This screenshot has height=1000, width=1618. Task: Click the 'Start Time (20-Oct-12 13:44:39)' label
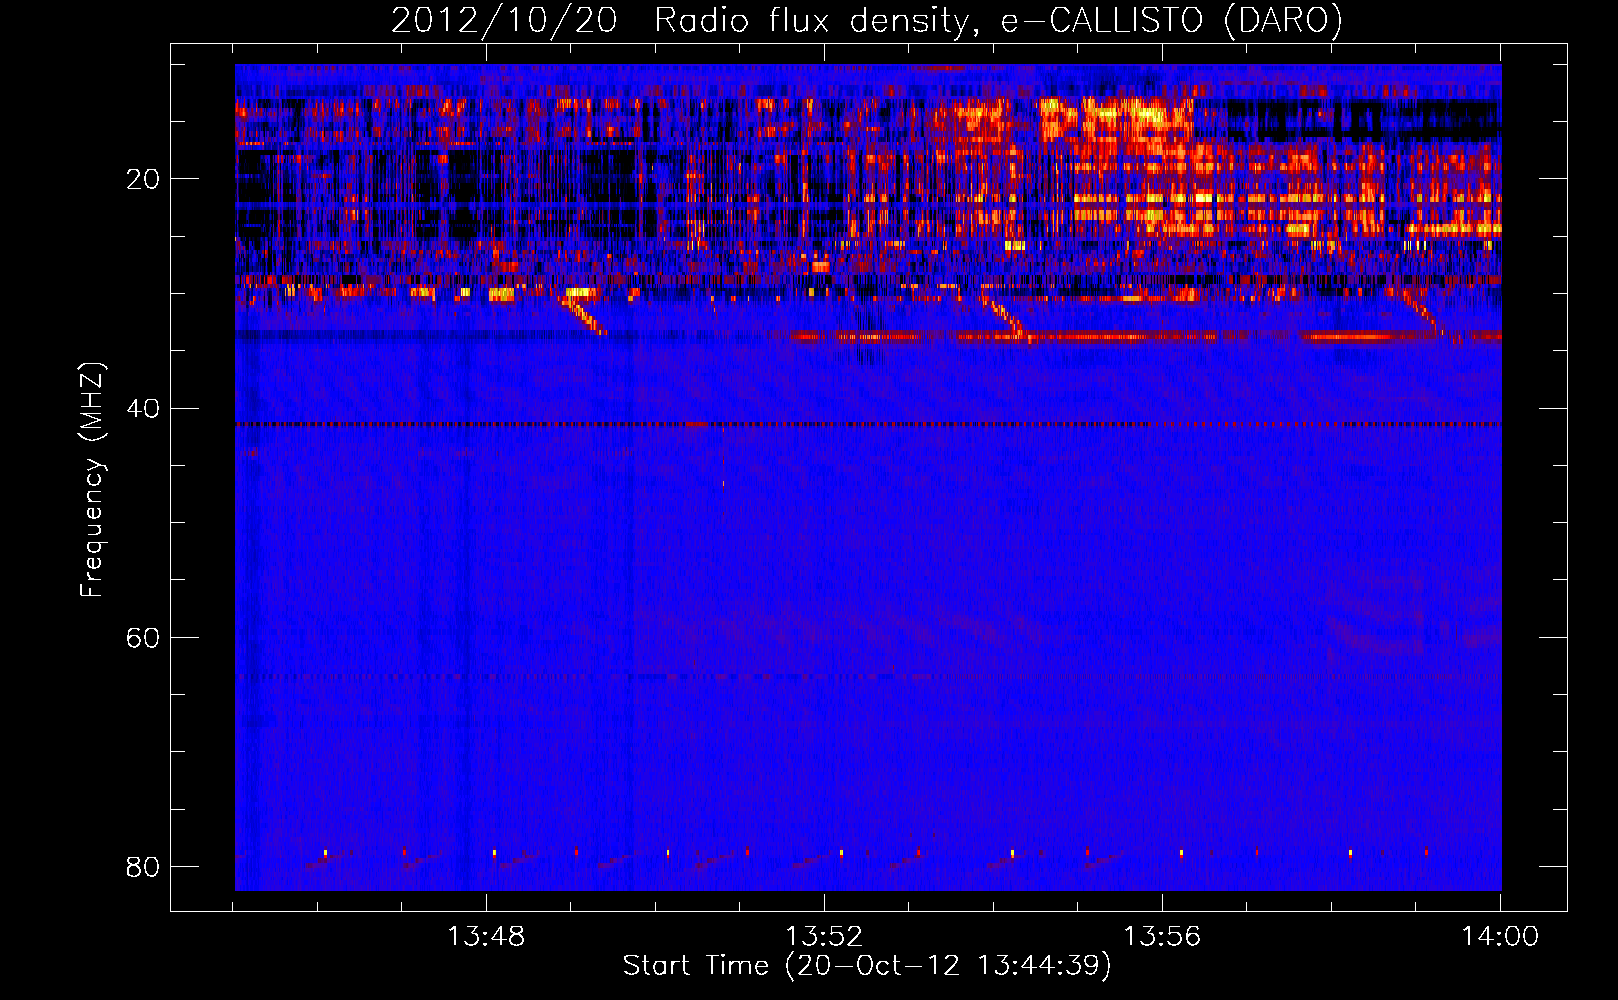(x=867, y=965)
